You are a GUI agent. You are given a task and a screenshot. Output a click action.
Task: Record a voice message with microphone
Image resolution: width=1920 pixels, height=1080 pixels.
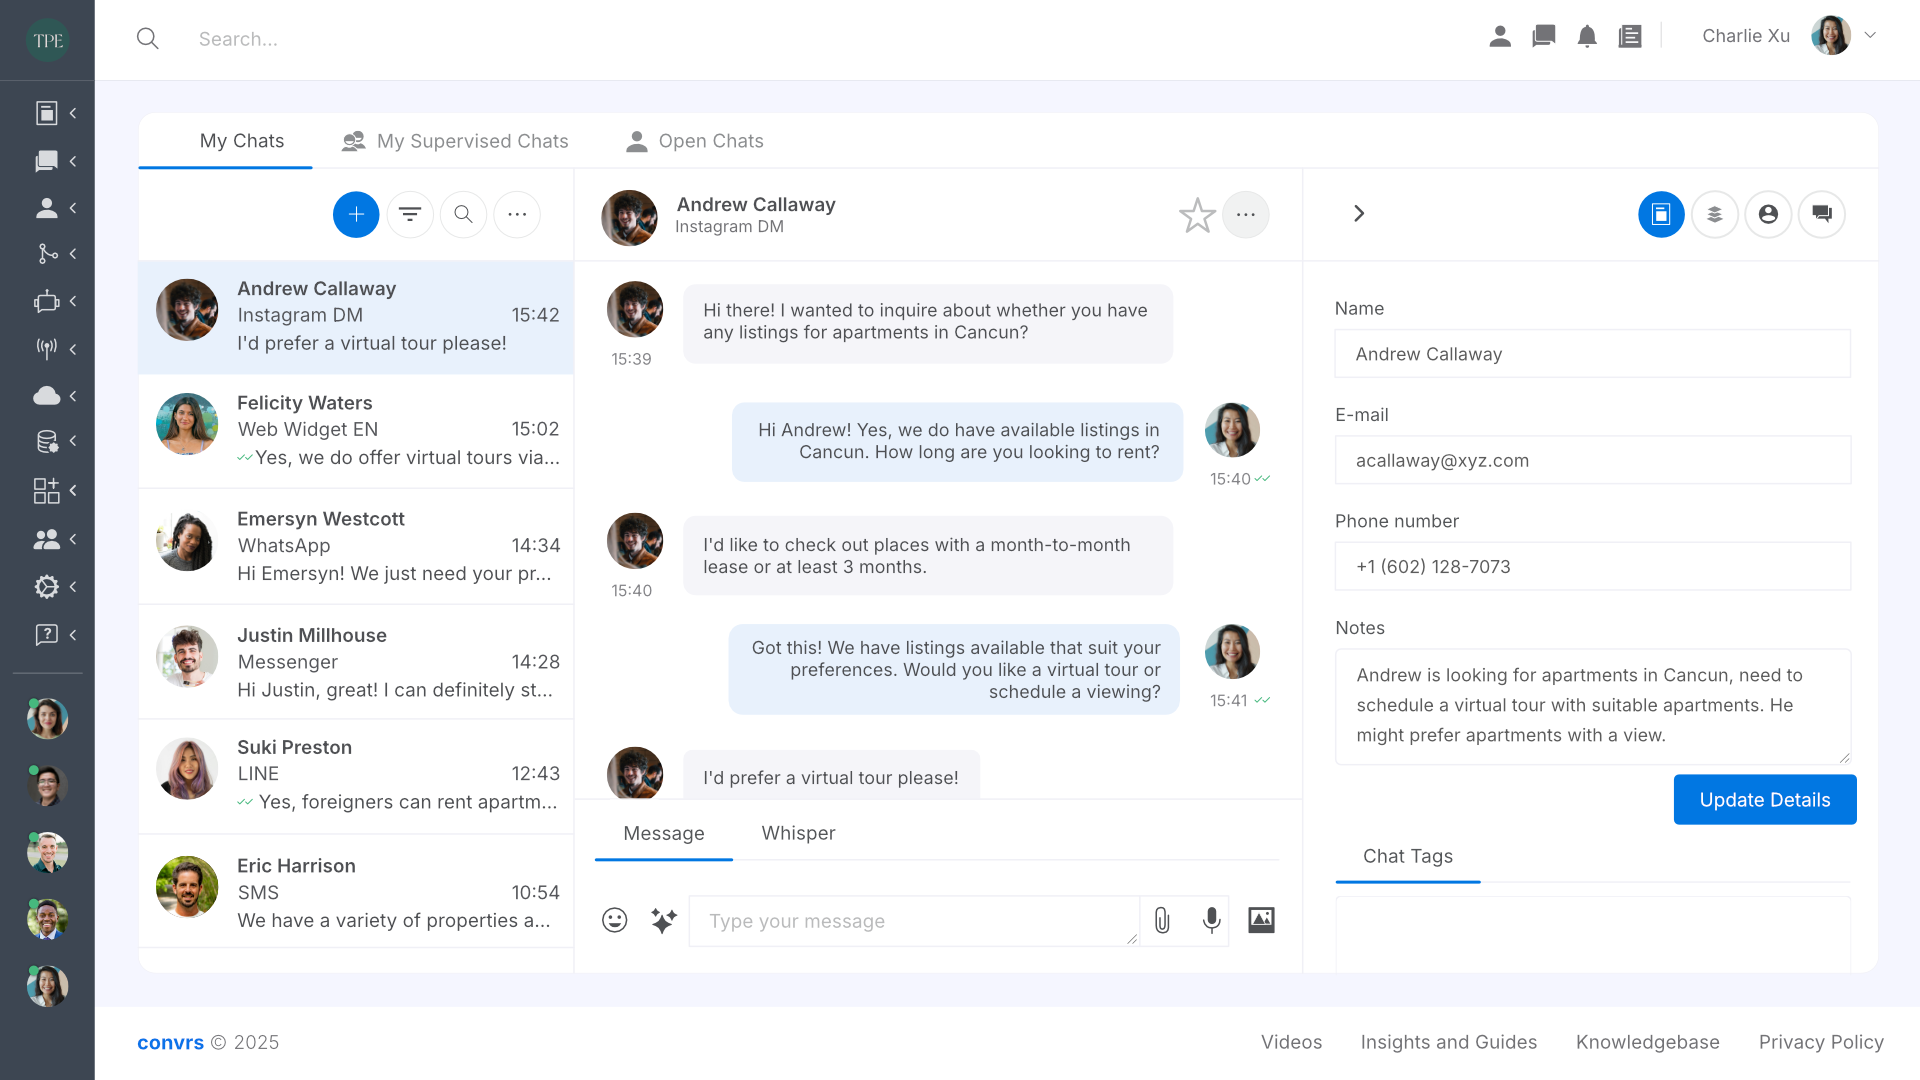pos(1211,920)
